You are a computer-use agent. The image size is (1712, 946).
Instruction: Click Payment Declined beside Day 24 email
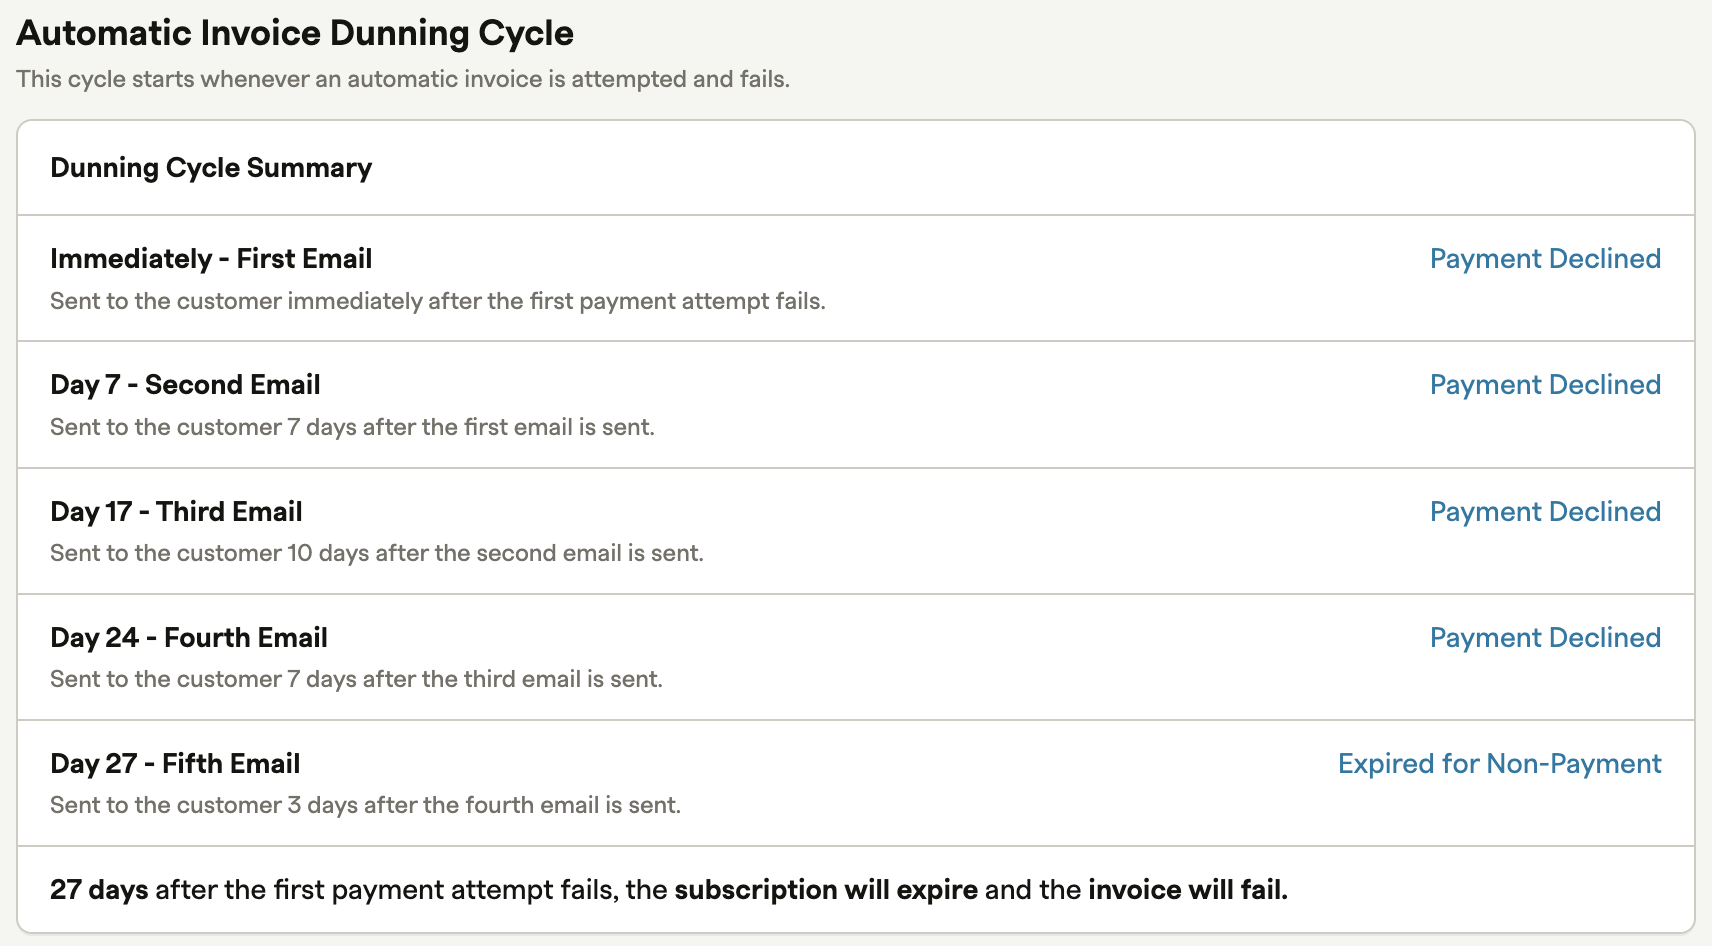click(1544, 638)
